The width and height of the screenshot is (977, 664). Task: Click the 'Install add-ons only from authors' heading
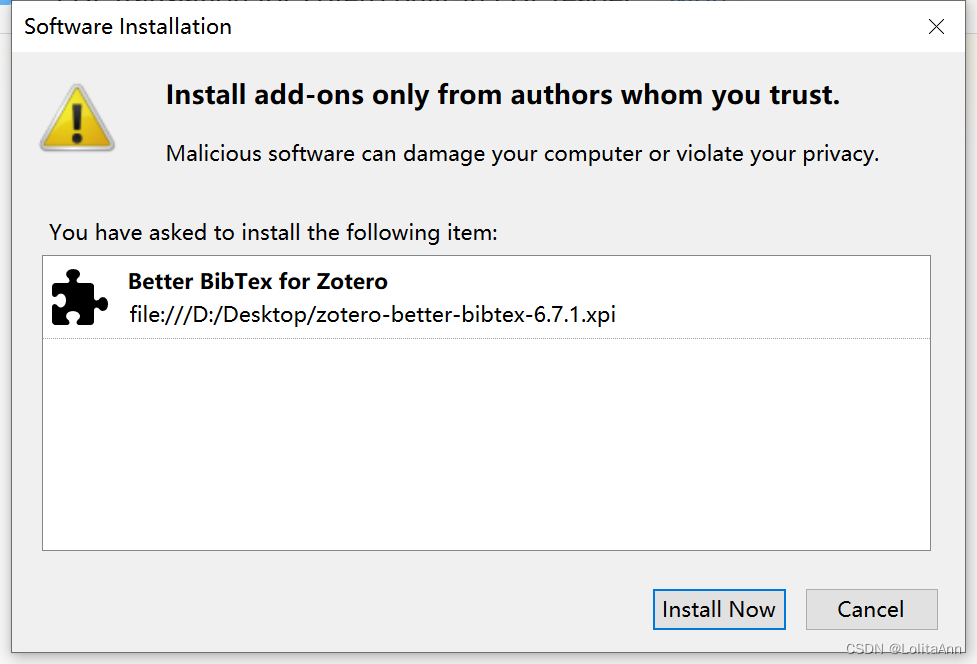point(503,95)
